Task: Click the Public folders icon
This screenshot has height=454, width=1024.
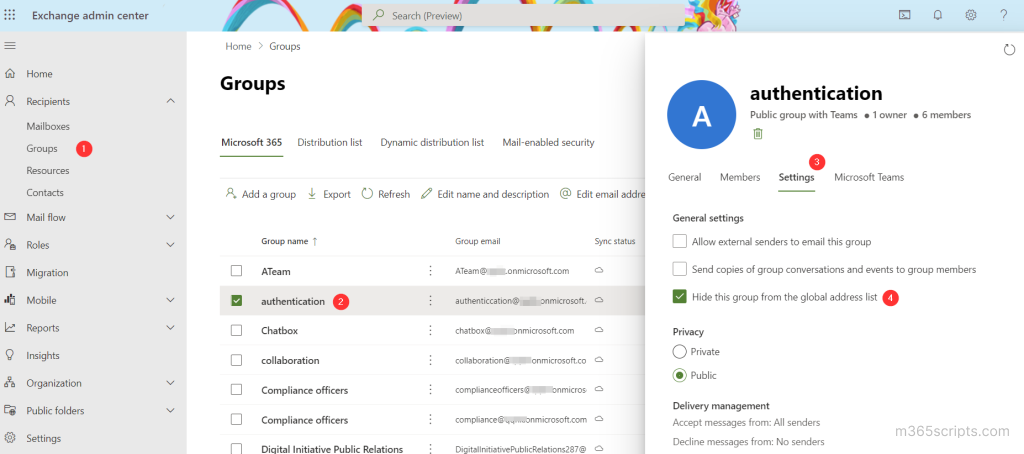Action: (x=10, y=410)
